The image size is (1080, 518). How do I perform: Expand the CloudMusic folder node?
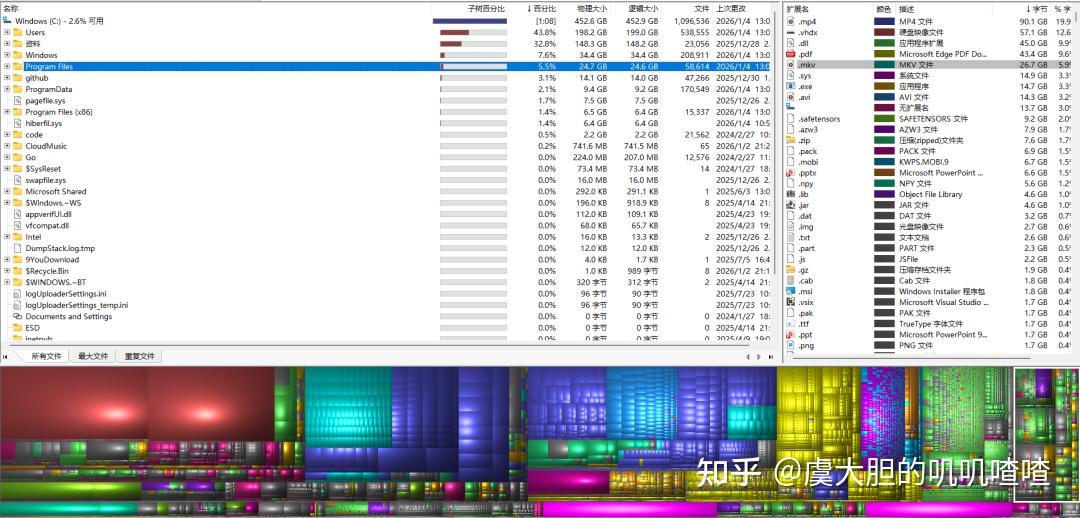pyautogui.click(x=7, y=146)
